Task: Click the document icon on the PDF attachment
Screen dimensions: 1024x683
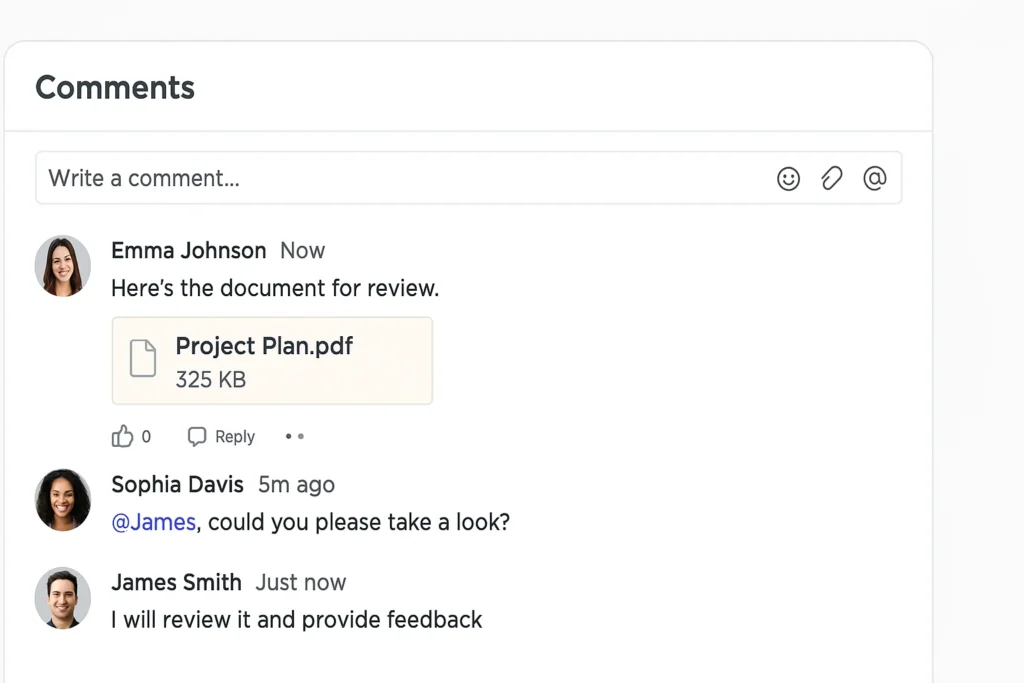Action: [143, 359]
